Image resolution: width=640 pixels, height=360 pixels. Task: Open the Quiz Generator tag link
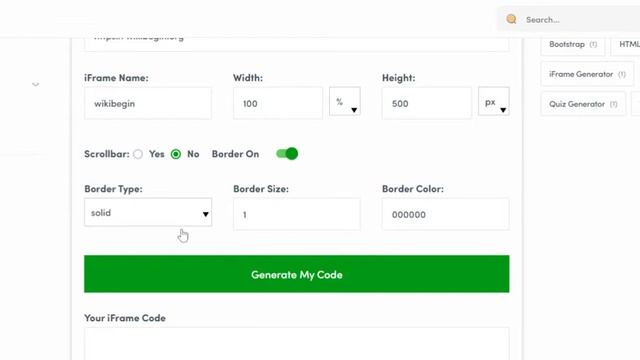coord(583,104)
